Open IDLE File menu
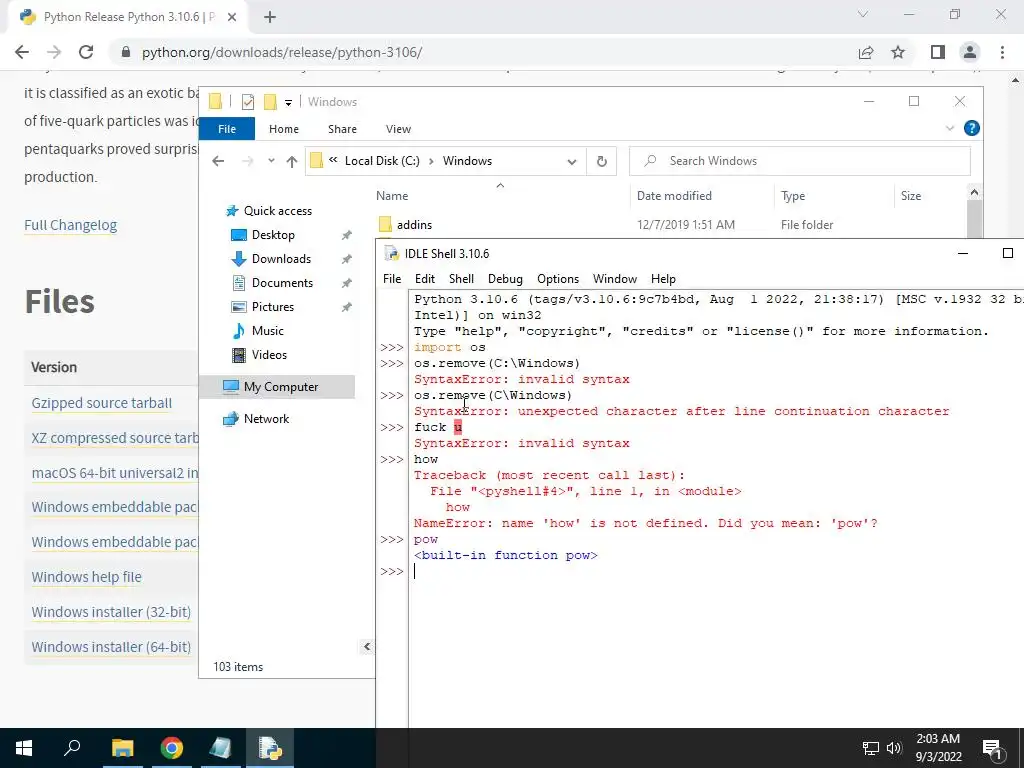The height and width of the screenshot is (768, 1024). [392, 279]
